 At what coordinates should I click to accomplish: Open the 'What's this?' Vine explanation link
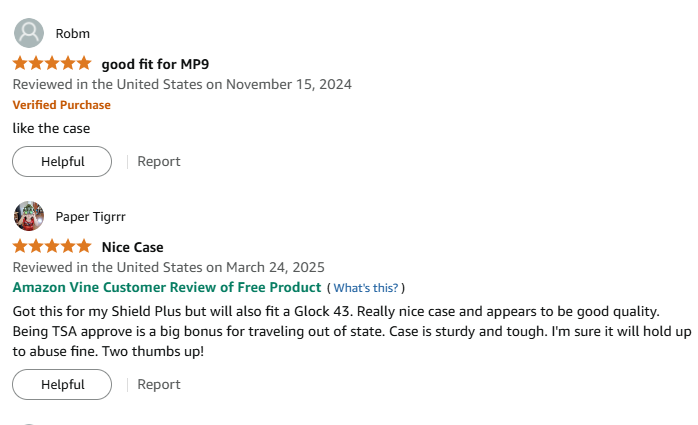(365, 288)
